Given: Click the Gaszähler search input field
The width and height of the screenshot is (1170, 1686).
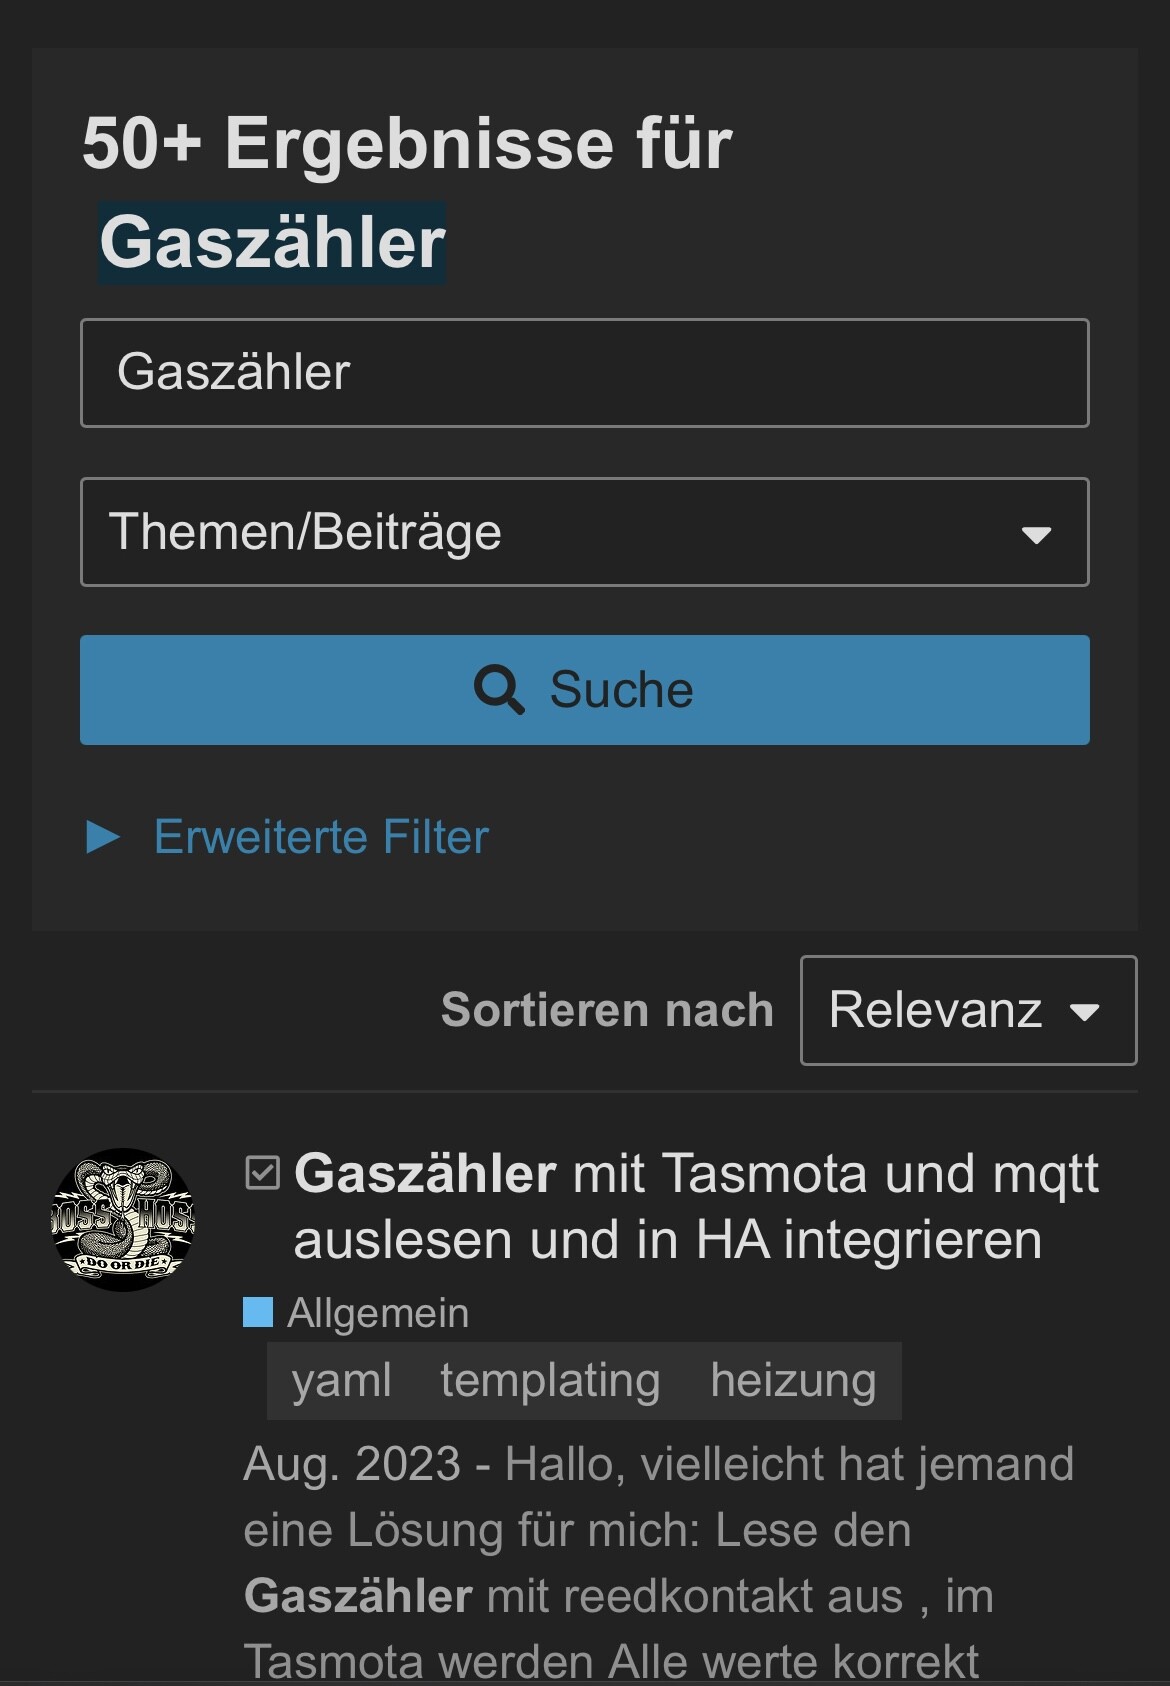Looking at the screenshot, I should tap(585, 373).
